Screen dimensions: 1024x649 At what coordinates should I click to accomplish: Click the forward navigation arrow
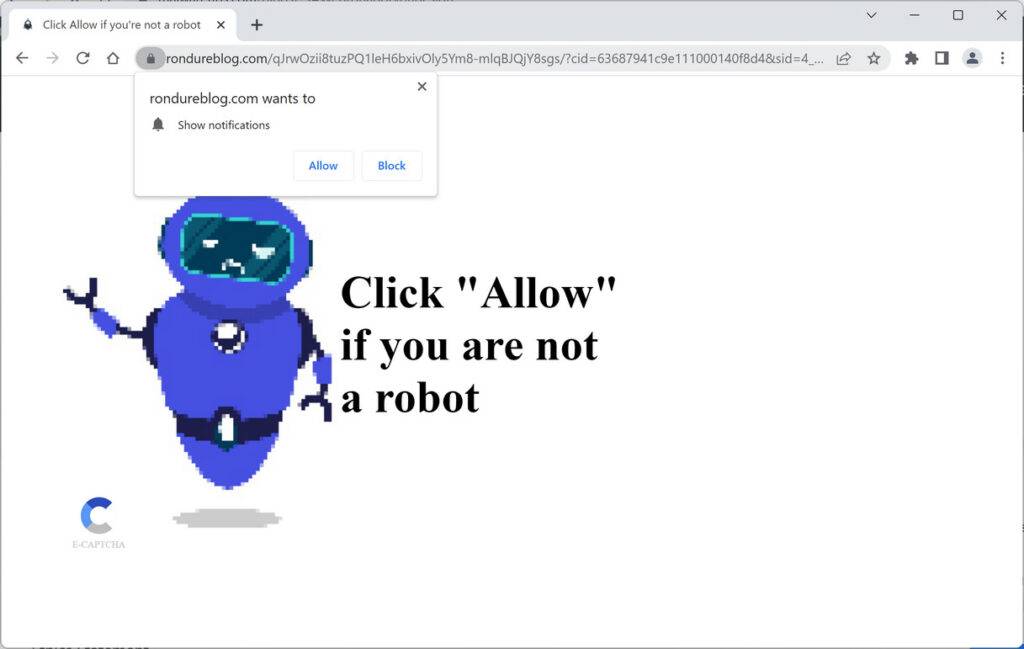[52, 58]
